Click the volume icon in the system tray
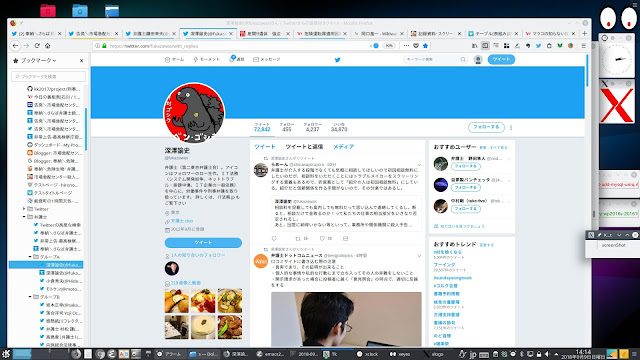Image resolution: width=640 pixels, height=360 pixels. (x=548, y=354)
